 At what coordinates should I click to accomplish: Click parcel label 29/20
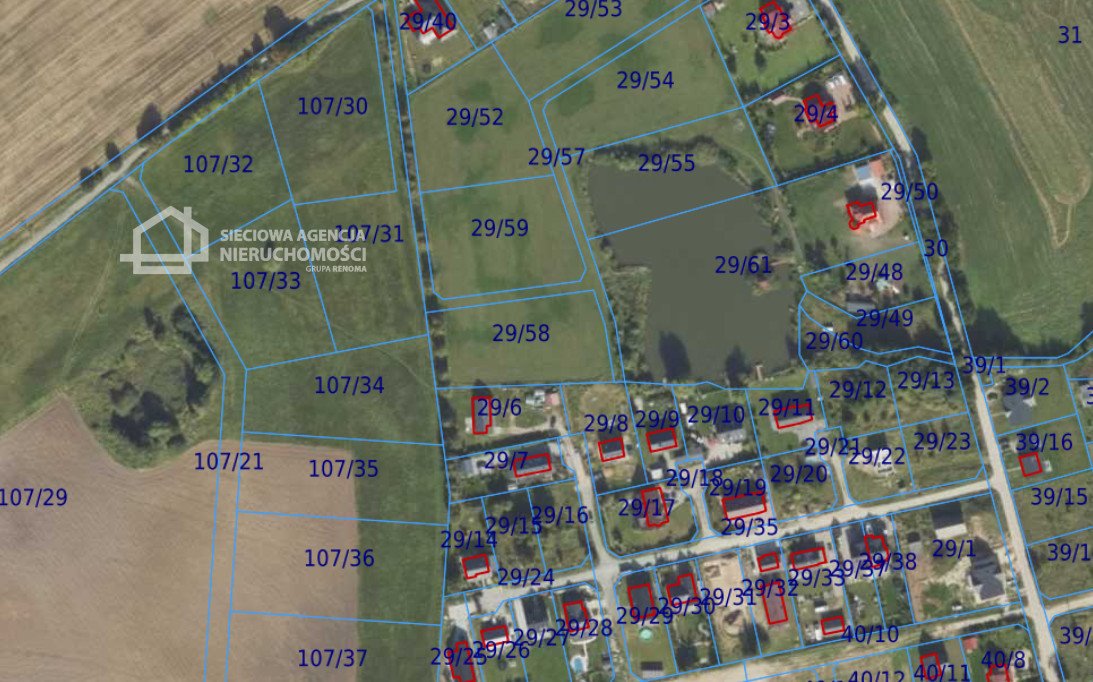click(799, 475)
